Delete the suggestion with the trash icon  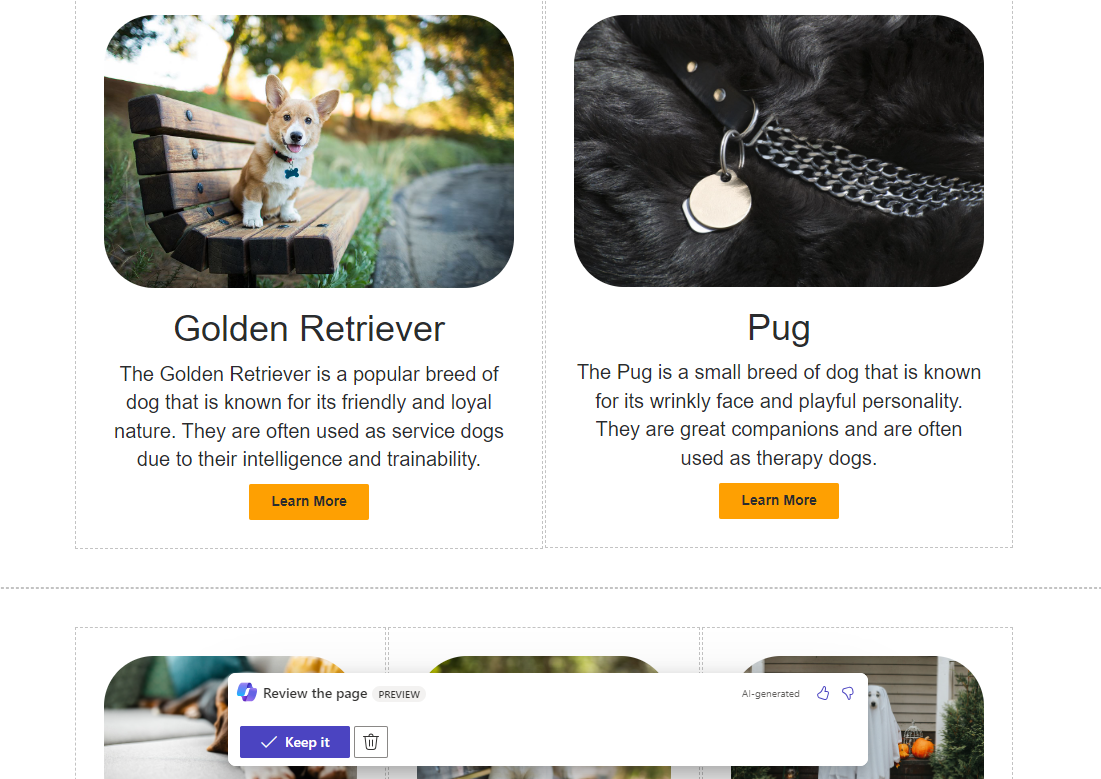point(371,742)
